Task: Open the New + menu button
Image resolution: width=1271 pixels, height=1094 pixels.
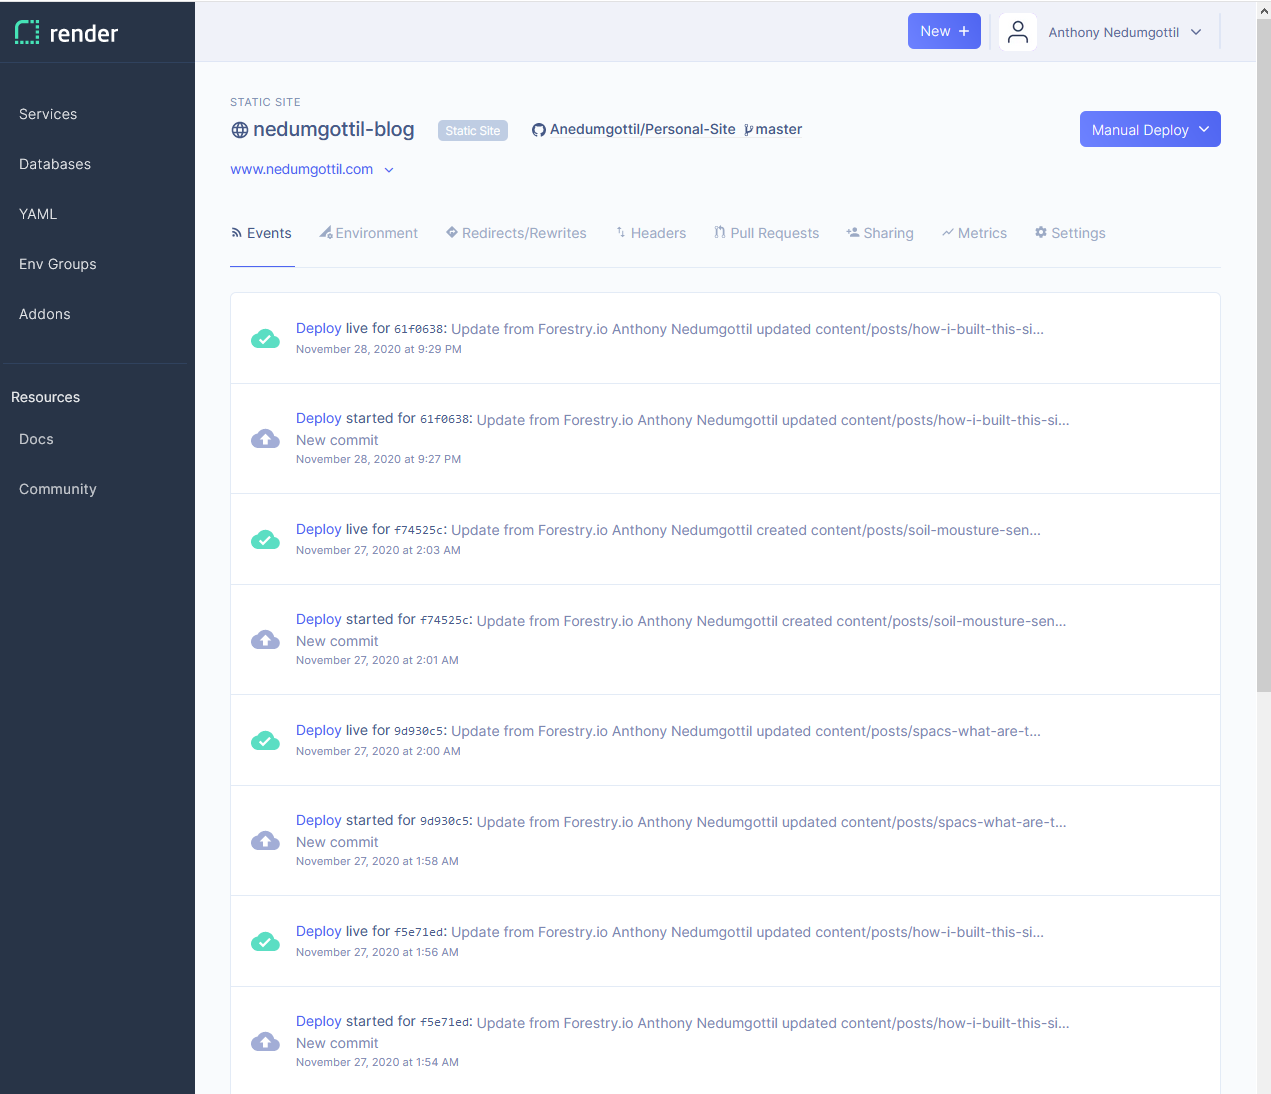Action: point(944,31)
